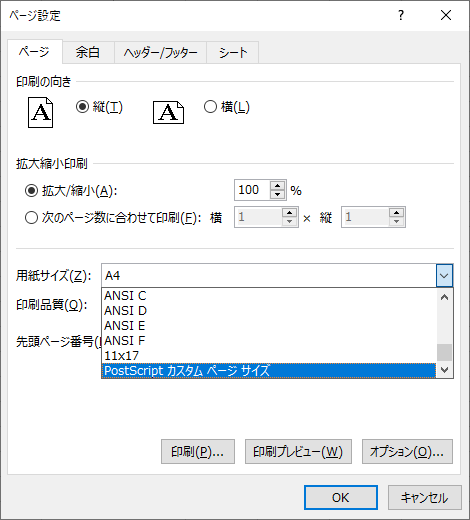Click the 印刷プレビュー(W) button
470x520 pixels.
point(298,452)
